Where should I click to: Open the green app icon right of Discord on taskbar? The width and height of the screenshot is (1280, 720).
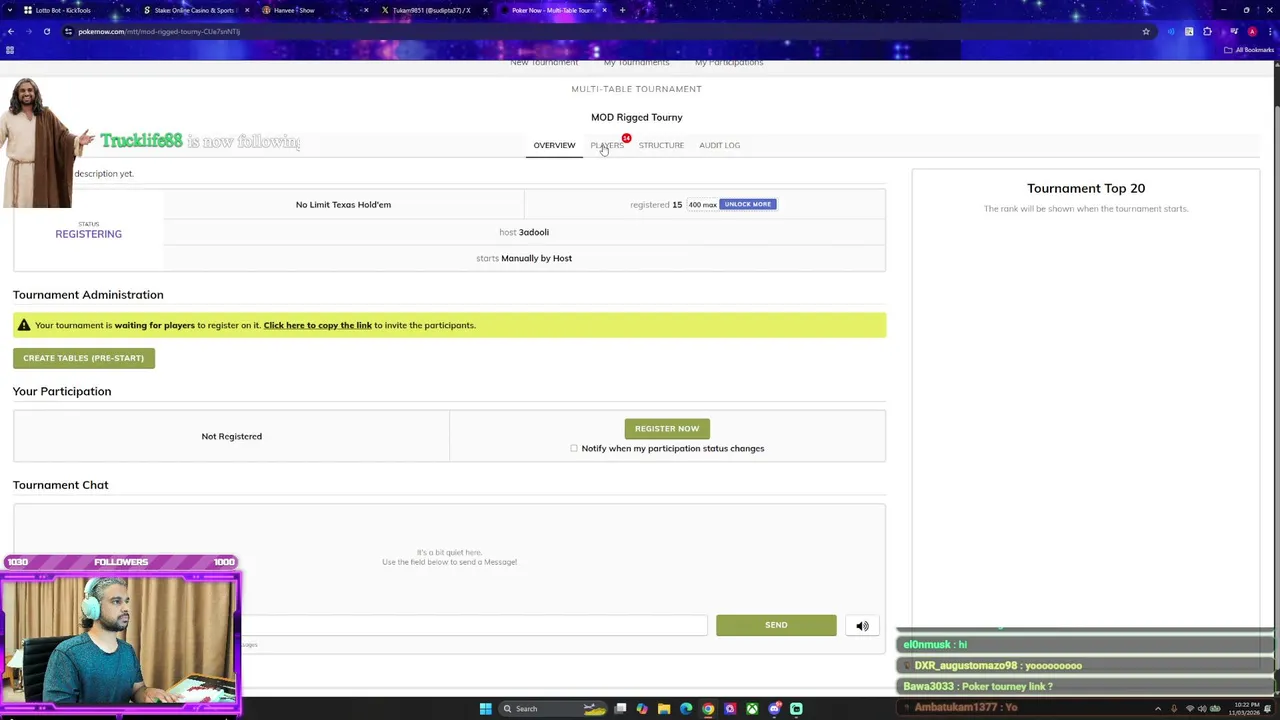pyautogui.click(x=796, y=709)
